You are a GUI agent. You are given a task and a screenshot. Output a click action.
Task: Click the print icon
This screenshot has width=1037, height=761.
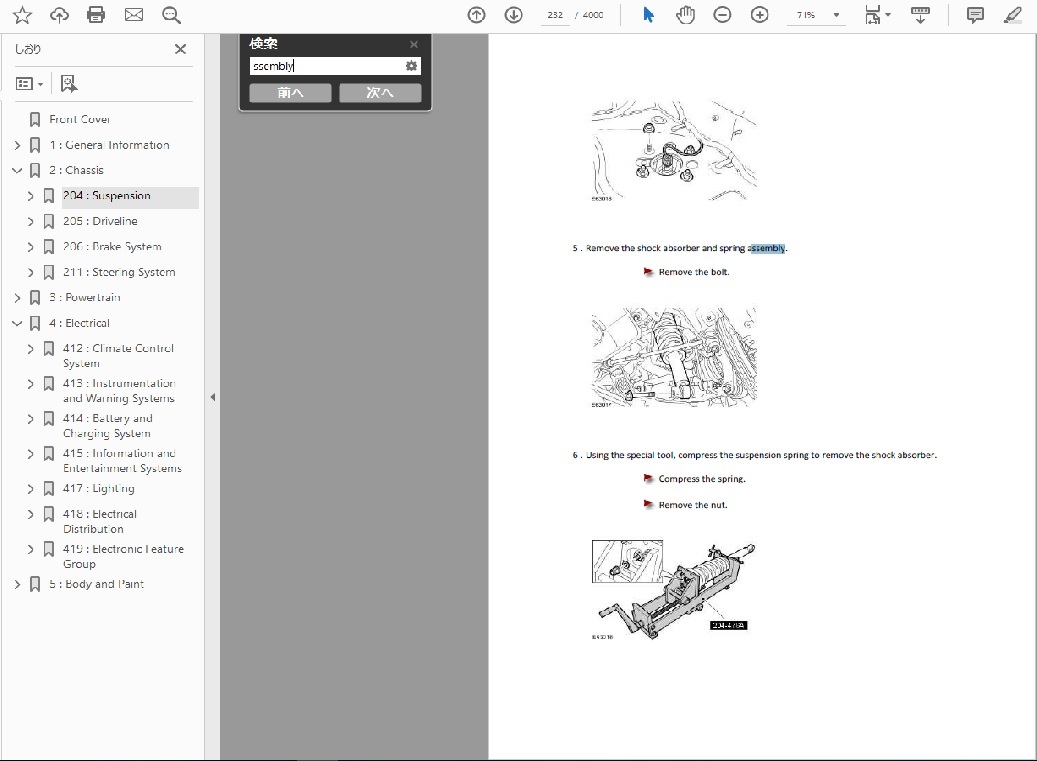pyautogui.click(x=96, y=15)
